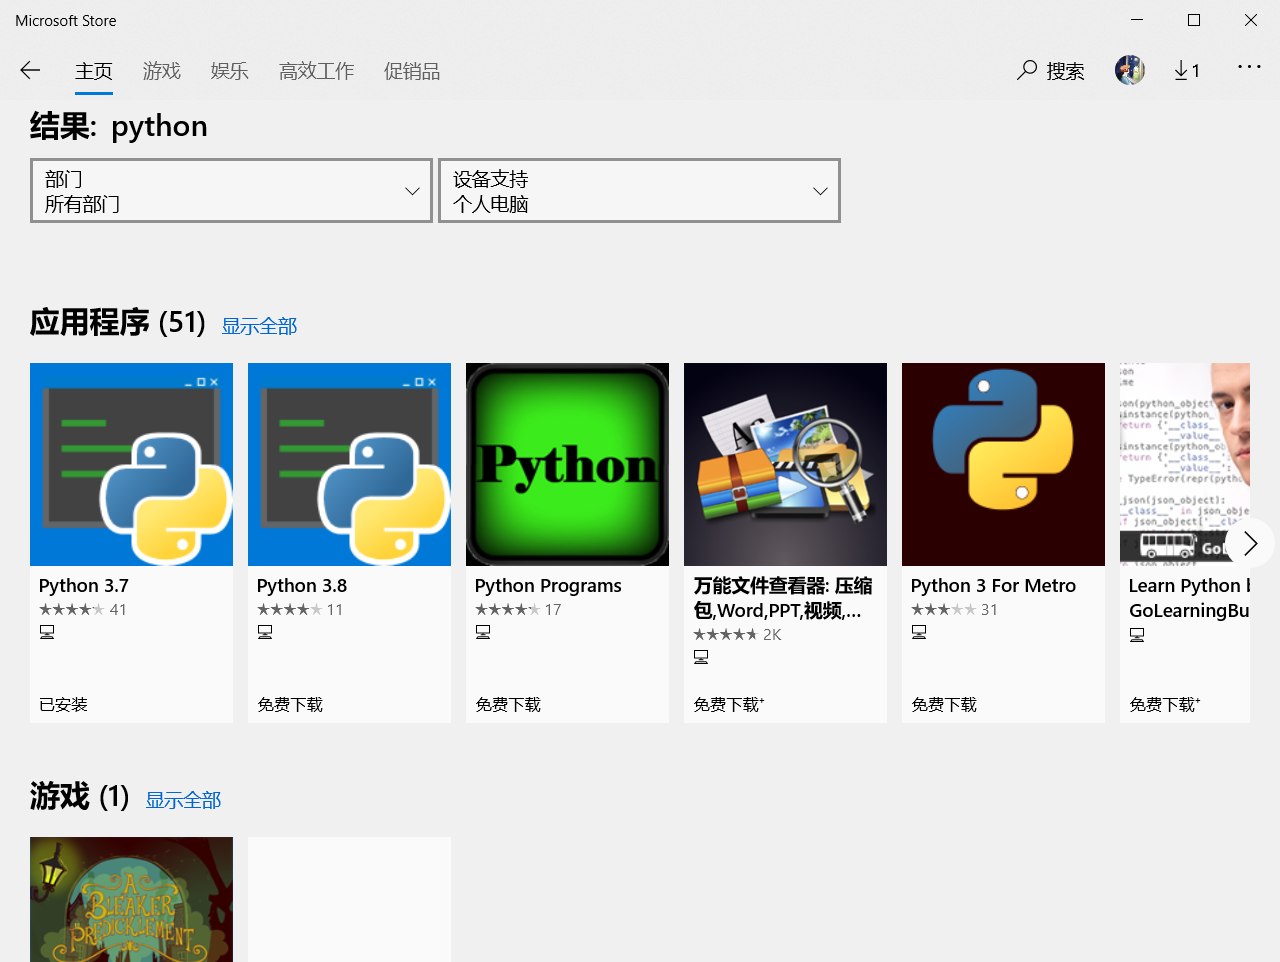Viewport: 1280px width, 962px height.
Task: Open downloads and updates icon
Action: 1187,70
